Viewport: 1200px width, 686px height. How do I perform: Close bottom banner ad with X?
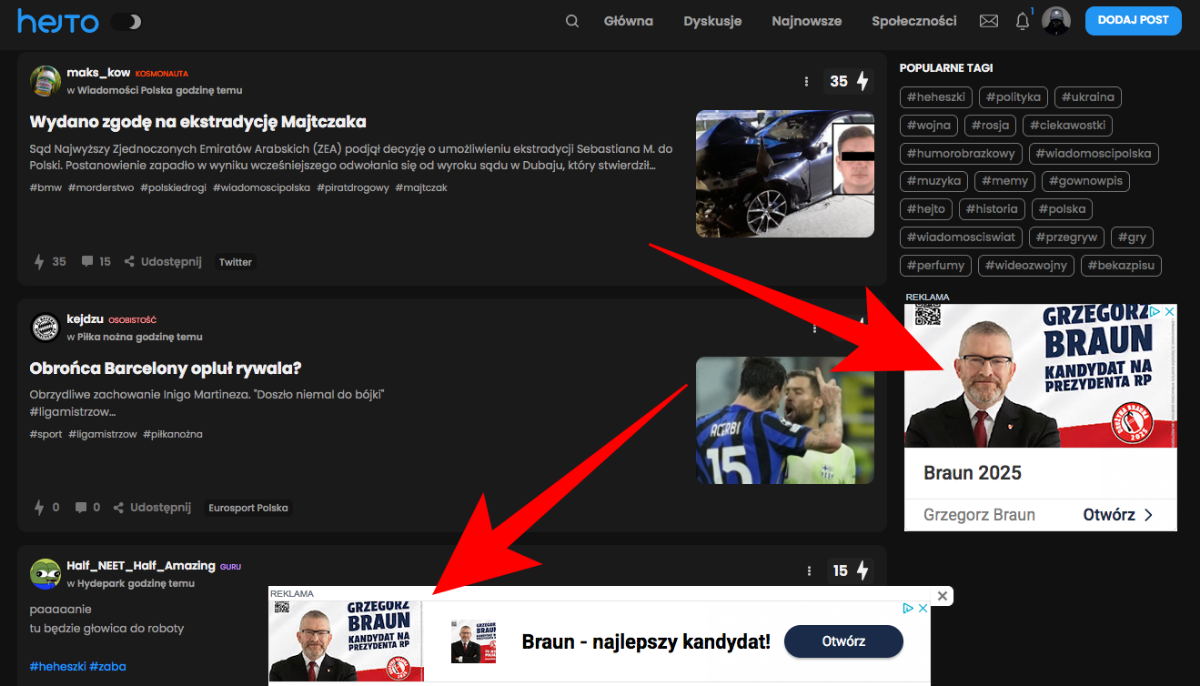pos(942,596)
